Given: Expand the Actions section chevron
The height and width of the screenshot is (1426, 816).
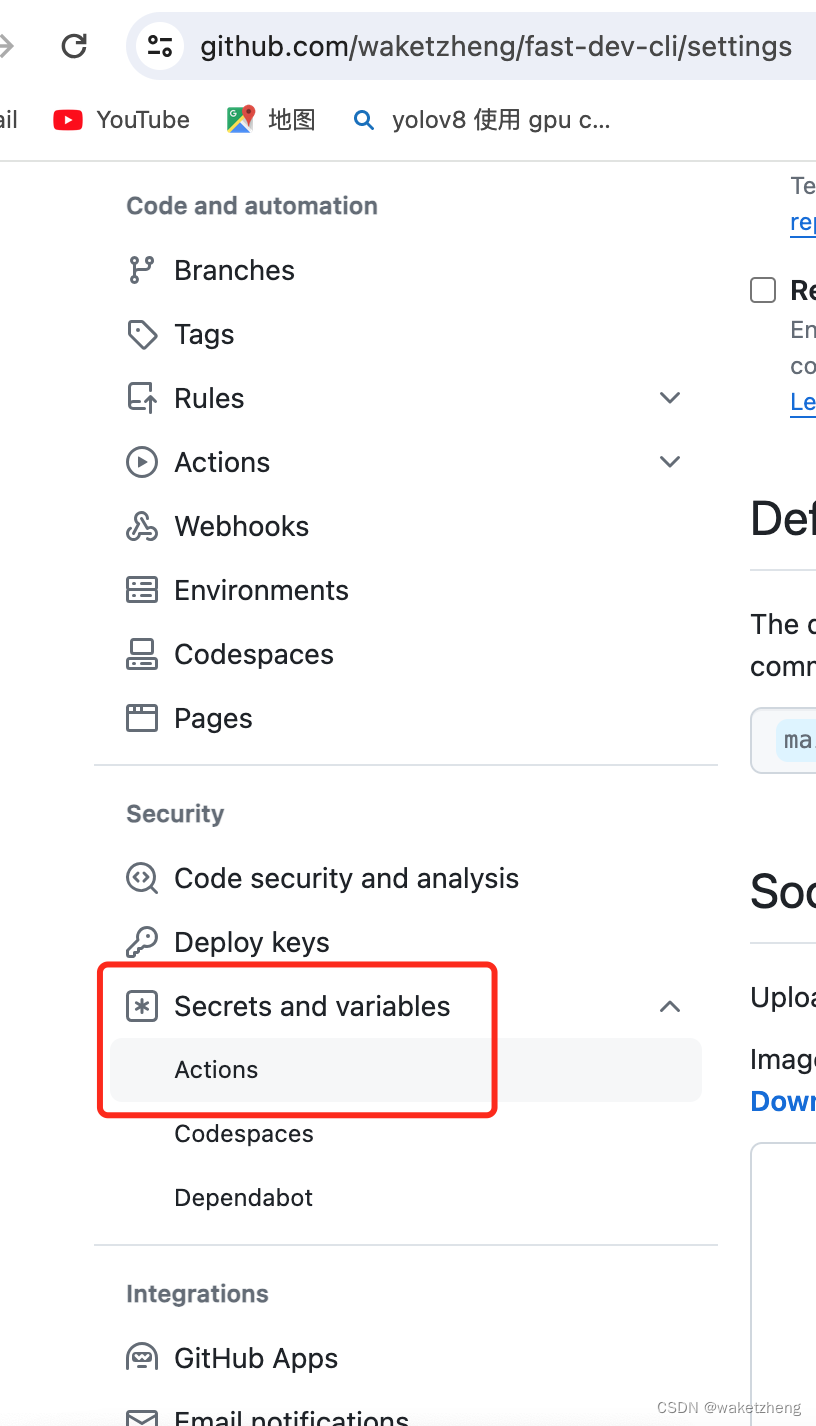Looking at the screenshot, I should [x=670, y=462].
